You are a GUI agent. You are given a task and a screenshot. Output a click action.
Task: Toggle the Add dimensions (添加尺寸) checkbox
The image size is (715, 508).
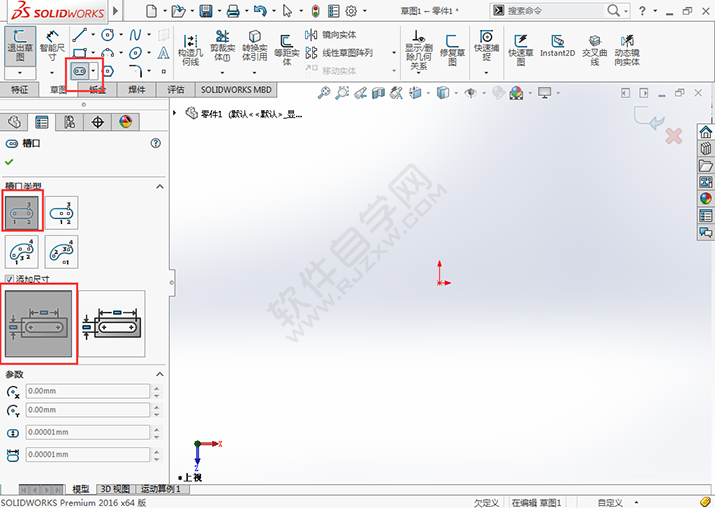tap(9, 279)
